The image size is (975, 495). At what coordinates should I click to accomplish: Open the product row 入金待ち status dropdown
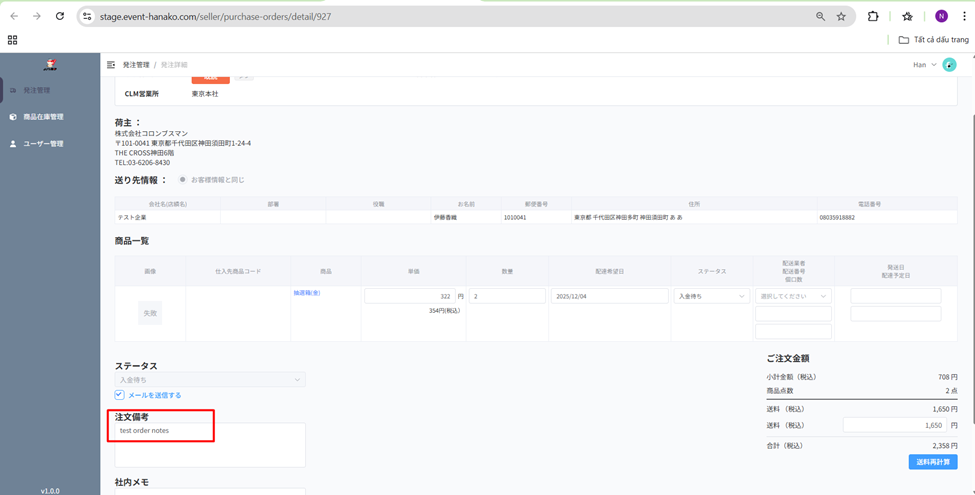pos(711,296)
